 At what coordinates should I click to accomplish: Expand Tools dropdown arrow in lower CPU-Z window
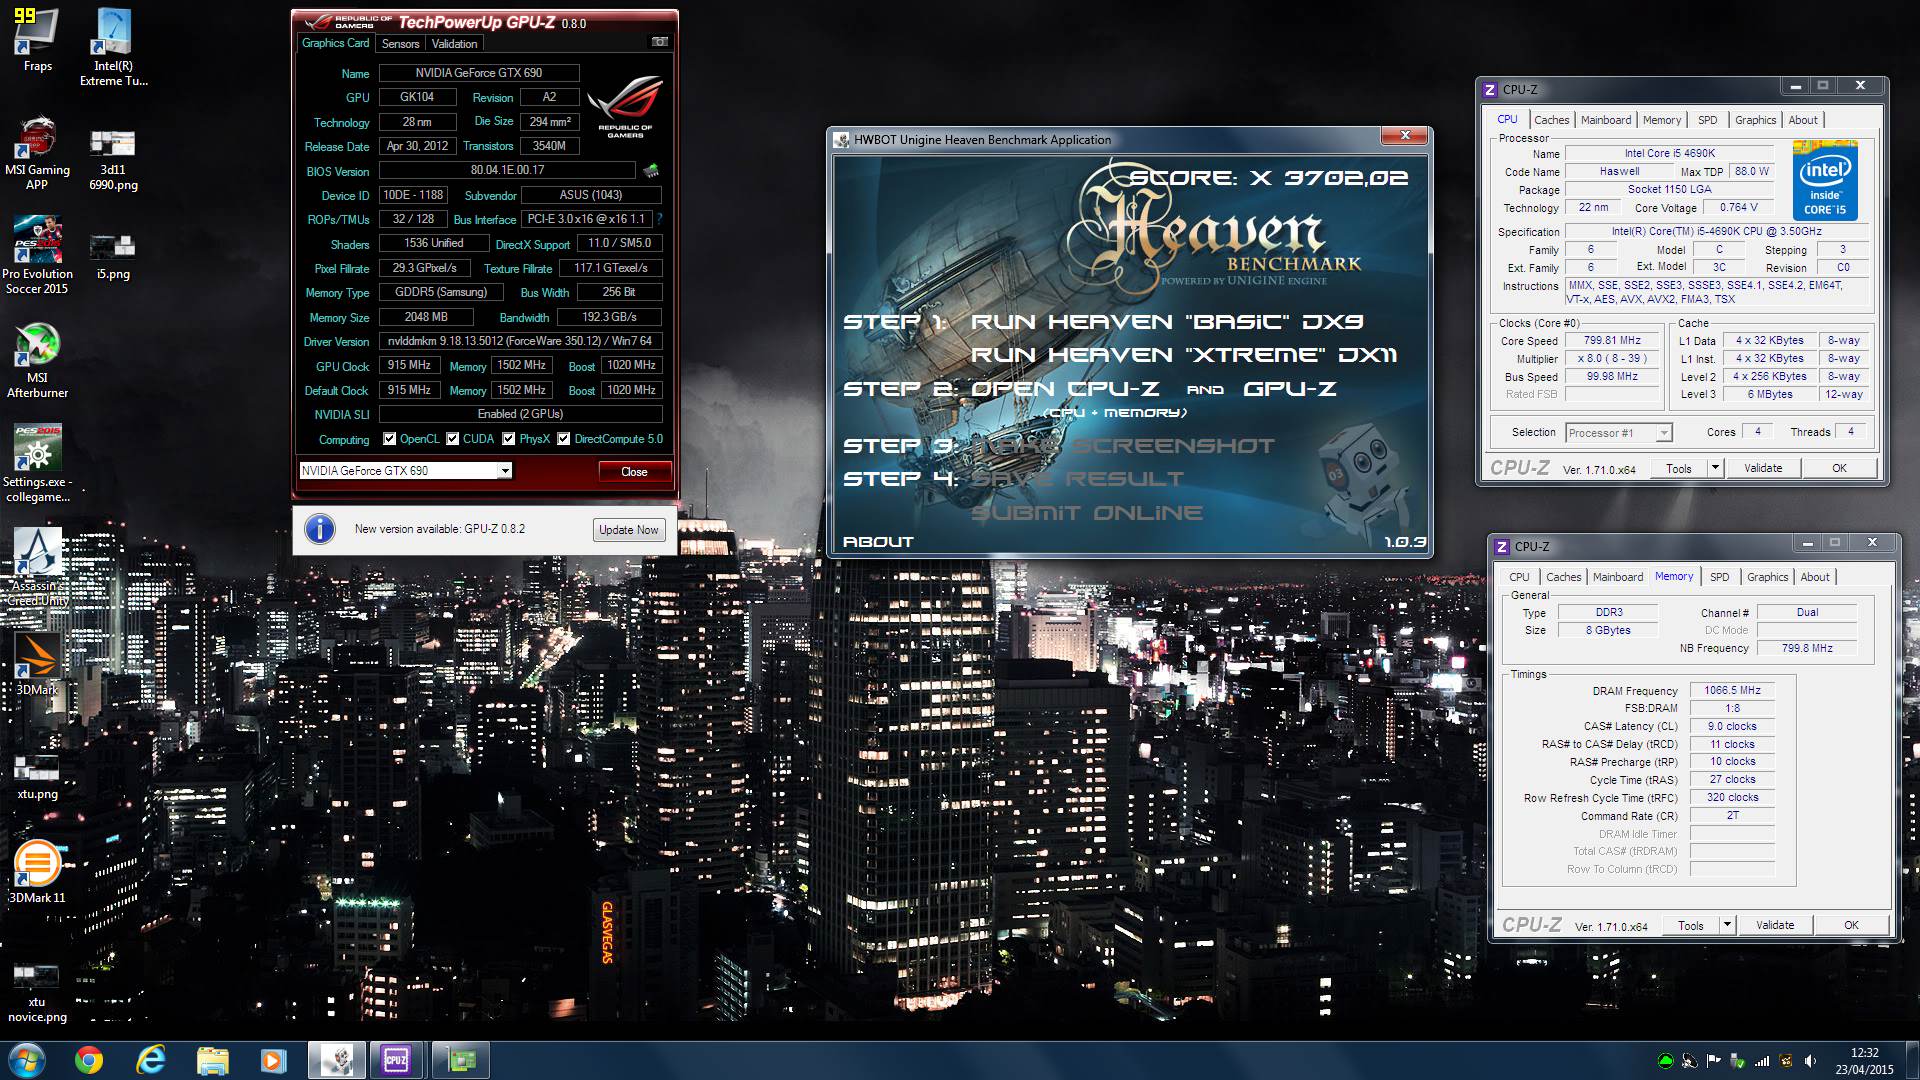pos(1727,925)
